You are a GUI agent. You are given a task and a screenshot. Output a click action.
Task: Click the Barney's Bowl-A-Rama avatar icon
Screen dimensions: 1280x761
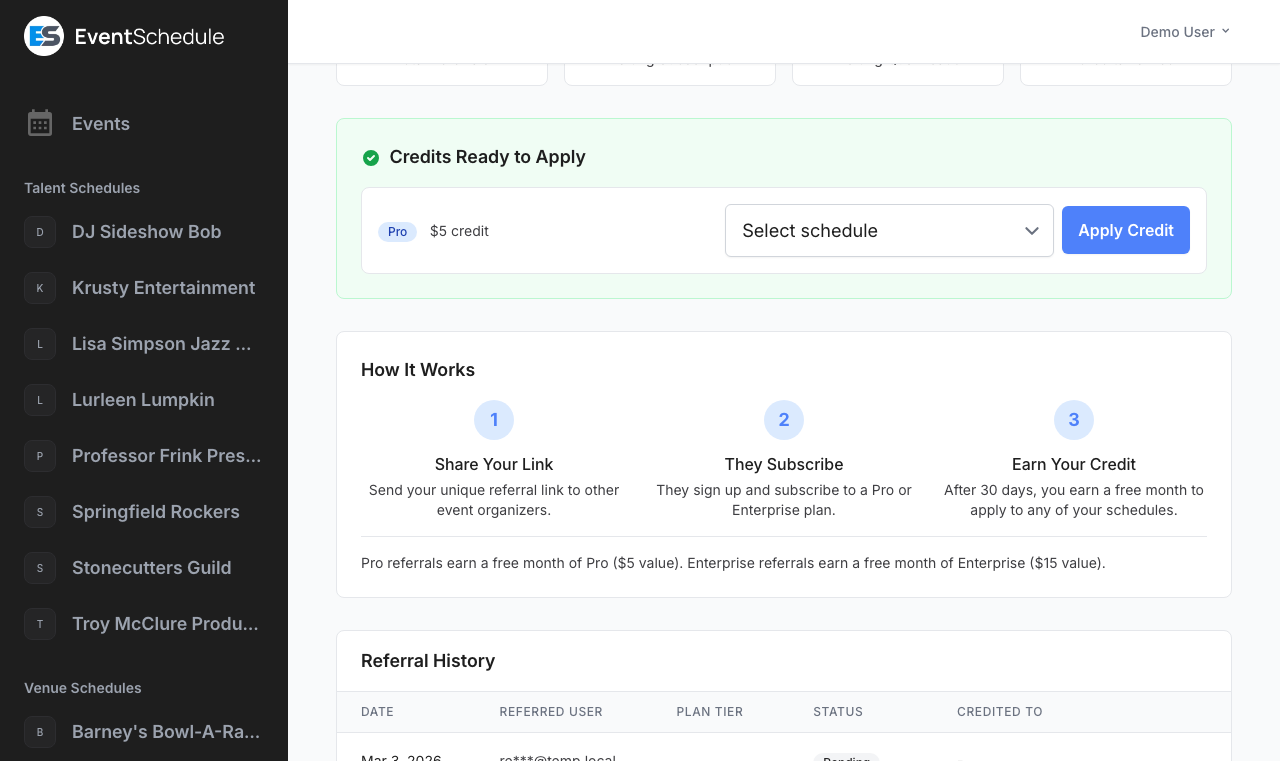pos(40,732)
